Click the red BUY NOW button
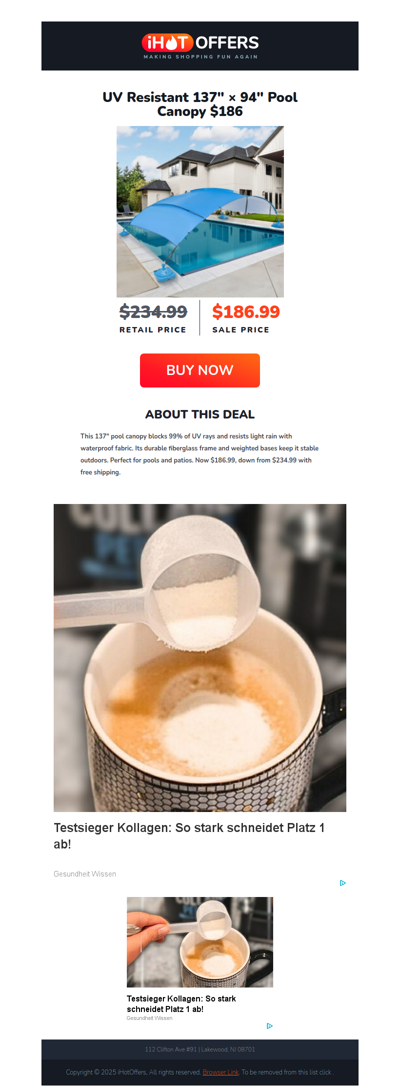The image size is (400, 1086). (x=200, y=371)
